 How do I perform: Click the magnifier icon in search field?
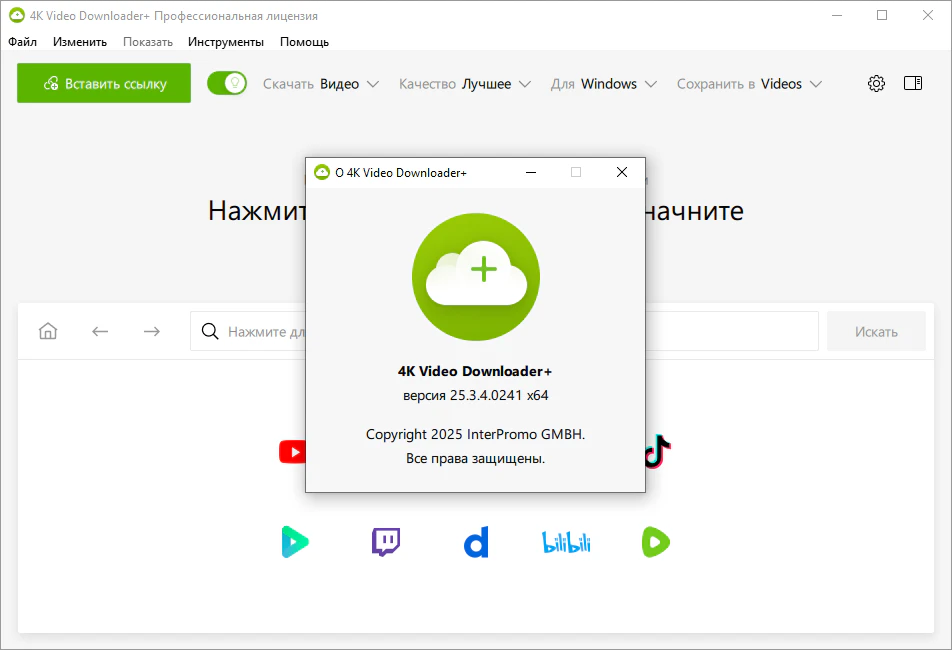pyautogui.click(x=210, y=331)
